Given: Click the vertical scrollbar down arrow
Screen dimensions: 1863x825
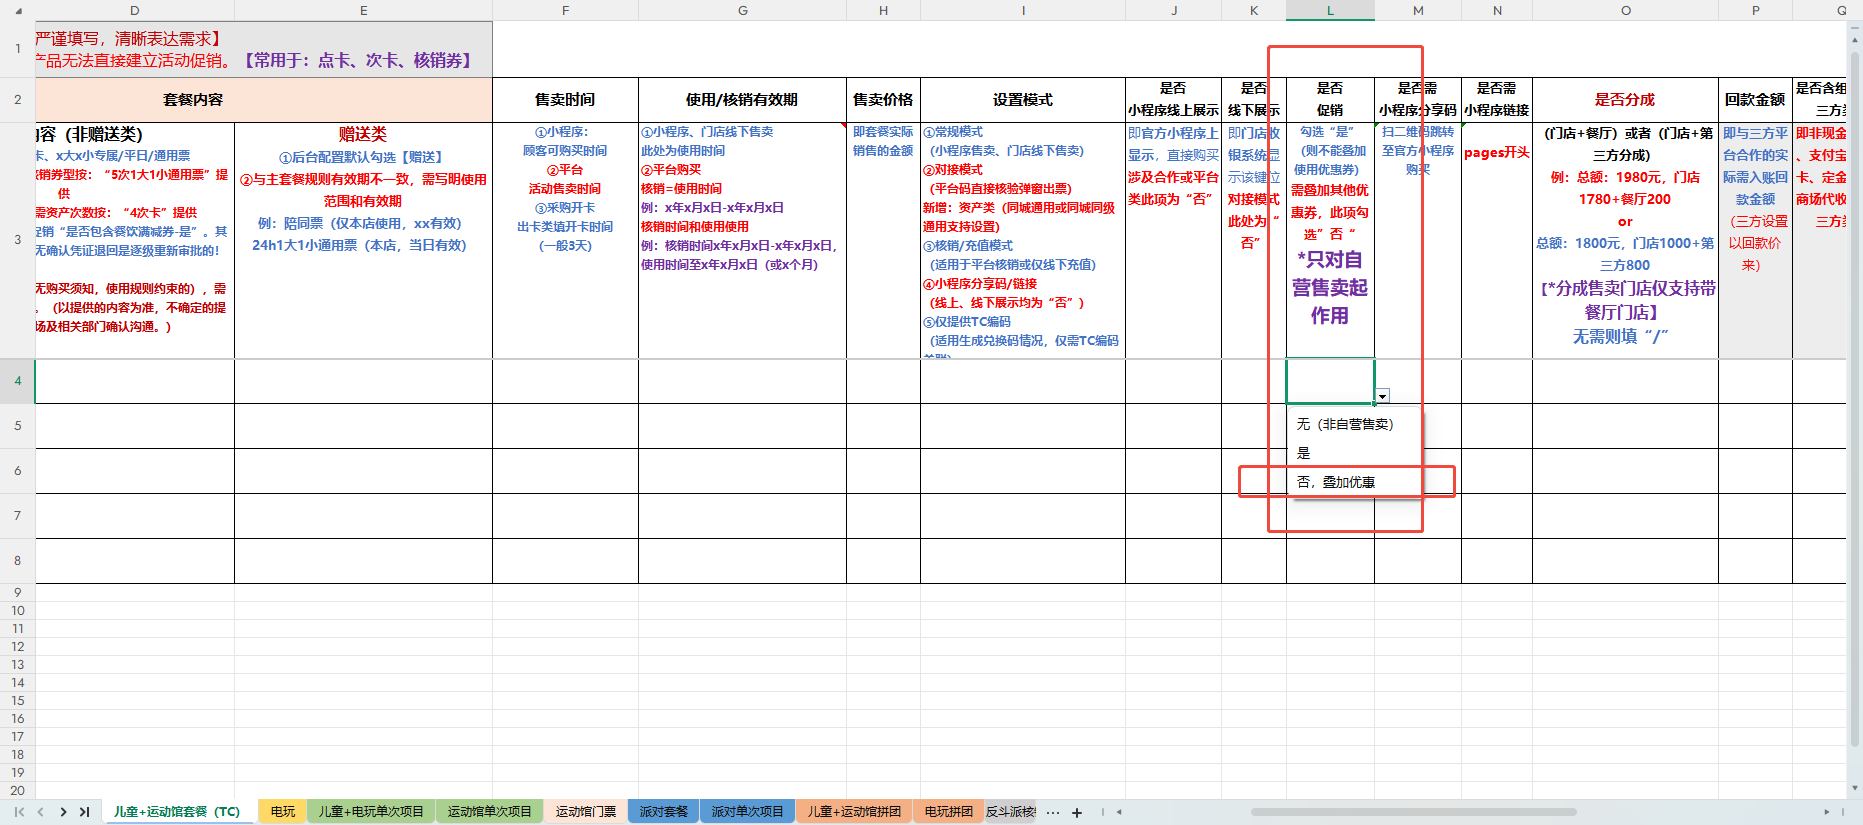Looking at the screenshot, I should (x=1854, y=788).
